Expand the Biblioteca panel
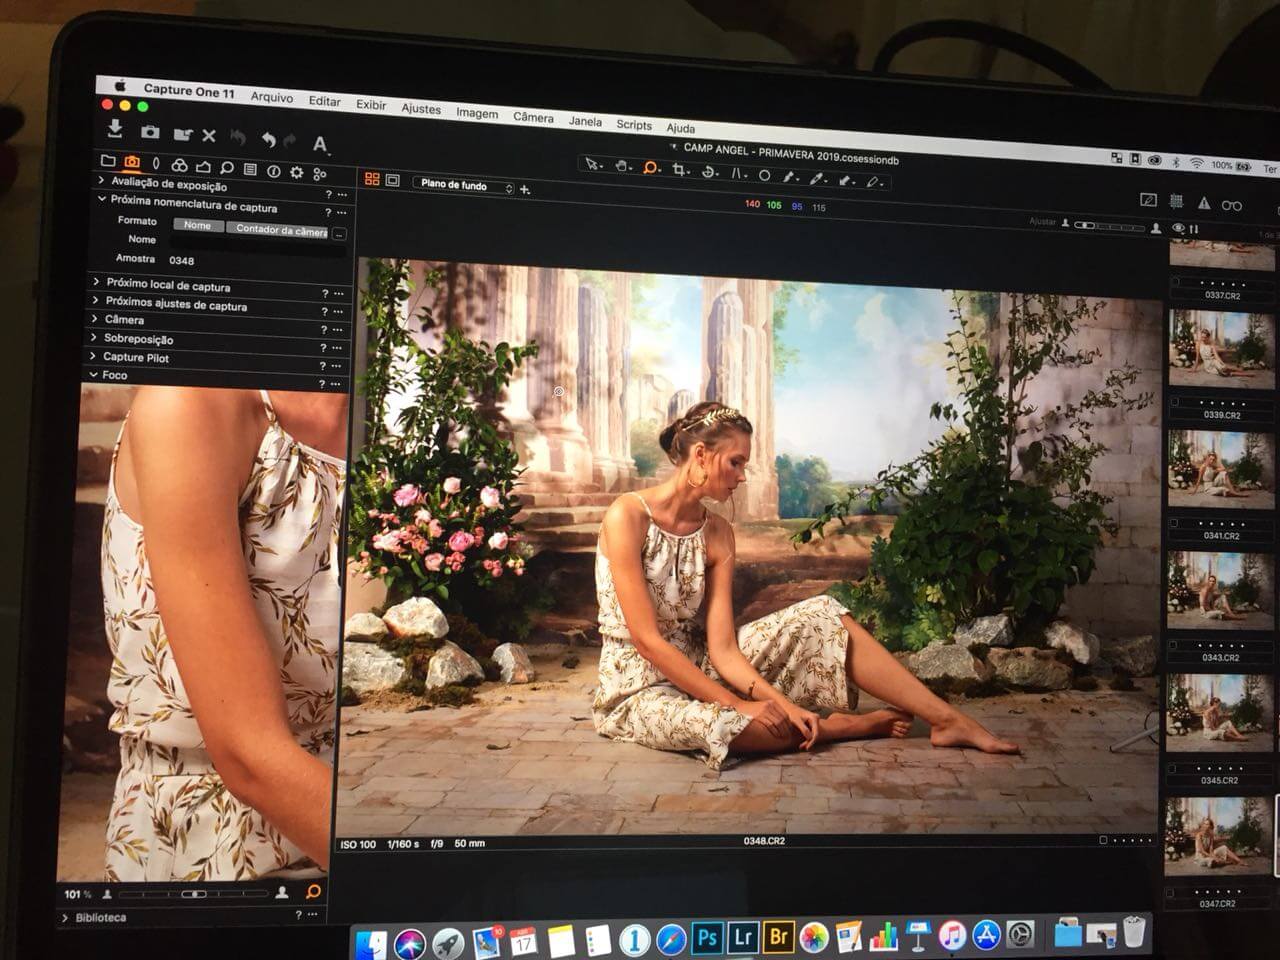This screenshot has height=960, width=1280. [66, 916]
